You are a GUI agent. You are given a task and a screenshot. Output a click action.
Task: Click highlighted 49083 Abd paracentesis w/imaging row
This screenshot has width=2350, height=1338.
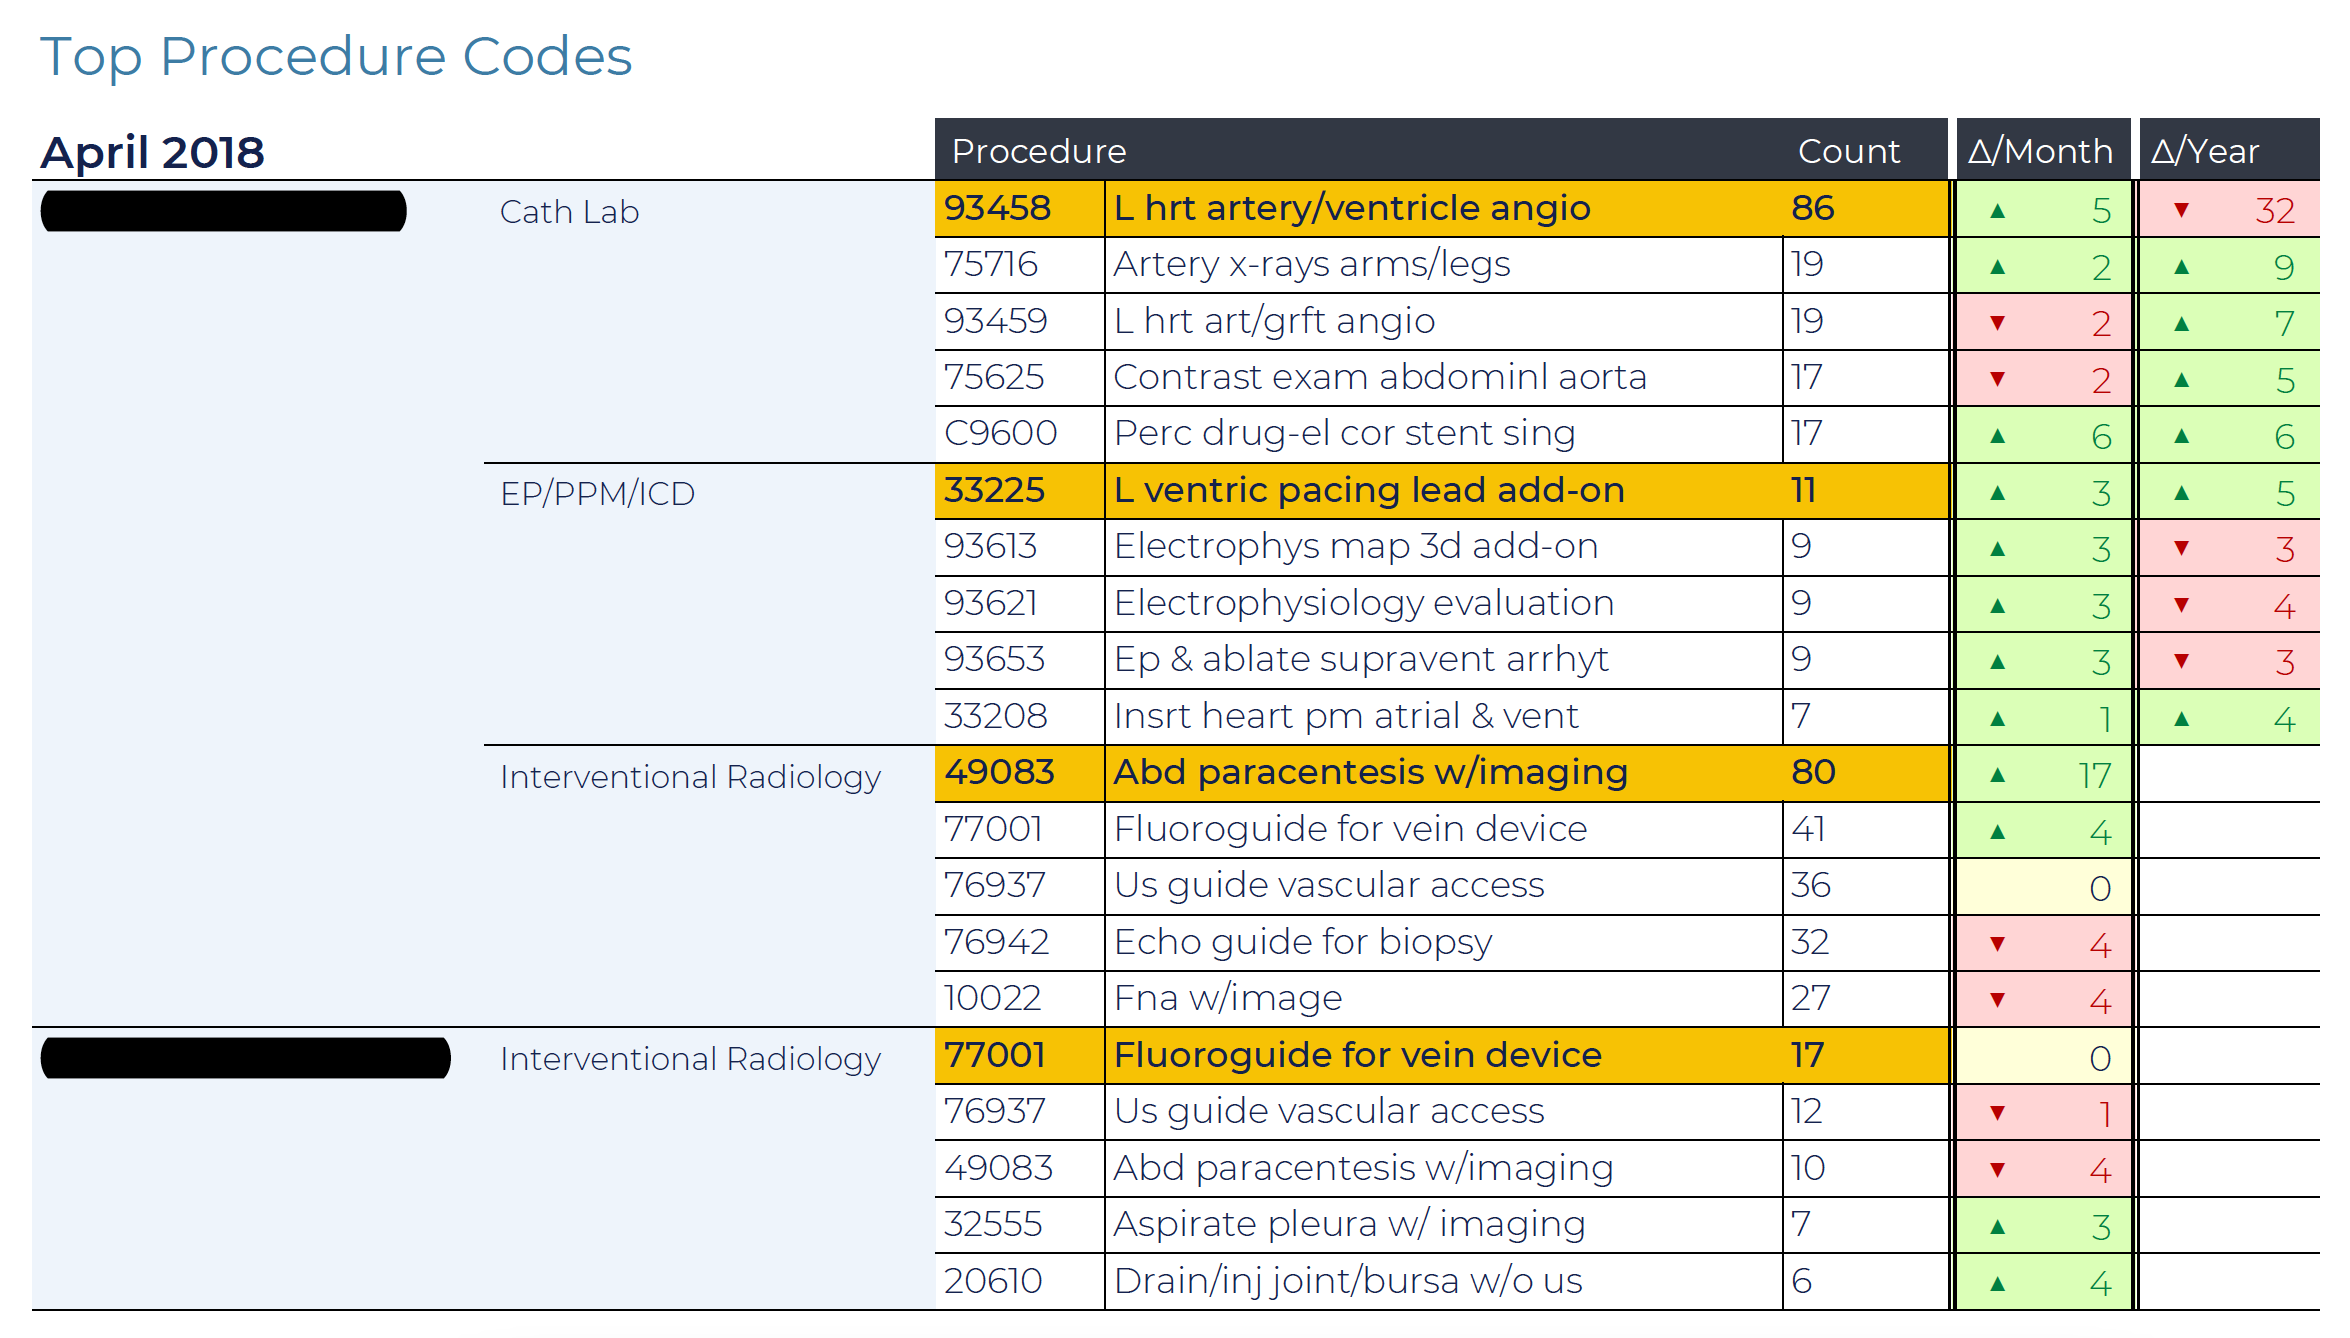(1370, 772)
